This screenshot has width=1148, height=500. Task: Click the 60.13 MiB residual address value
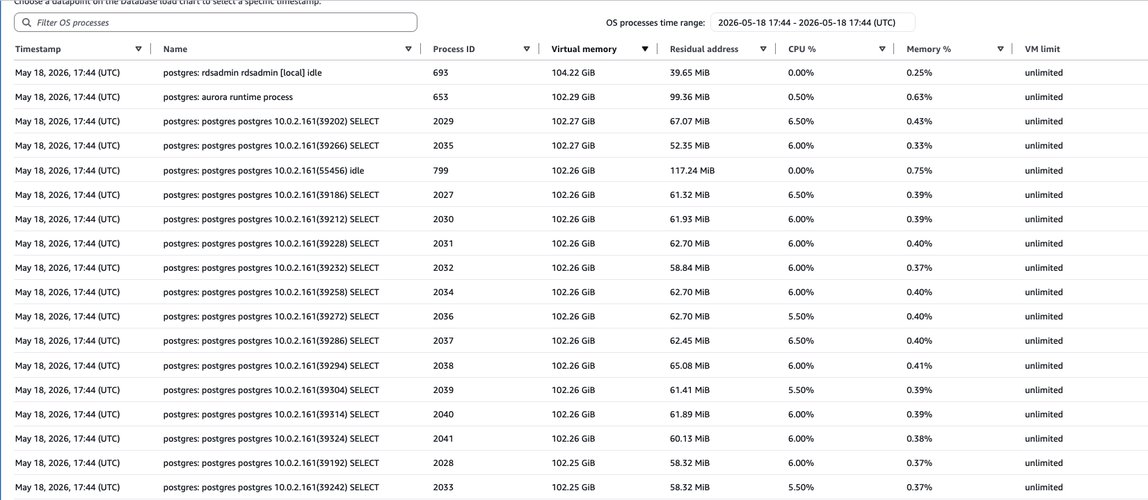coord(689,439)
